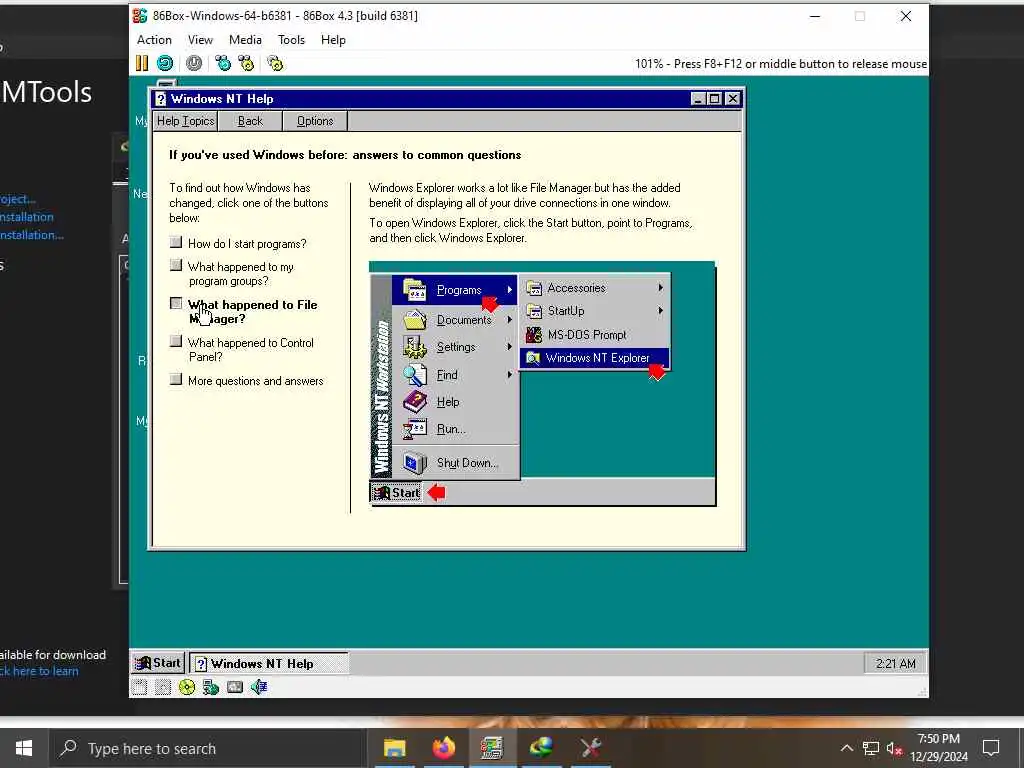Minimize the 86Box emulator window

click(814, 16)
